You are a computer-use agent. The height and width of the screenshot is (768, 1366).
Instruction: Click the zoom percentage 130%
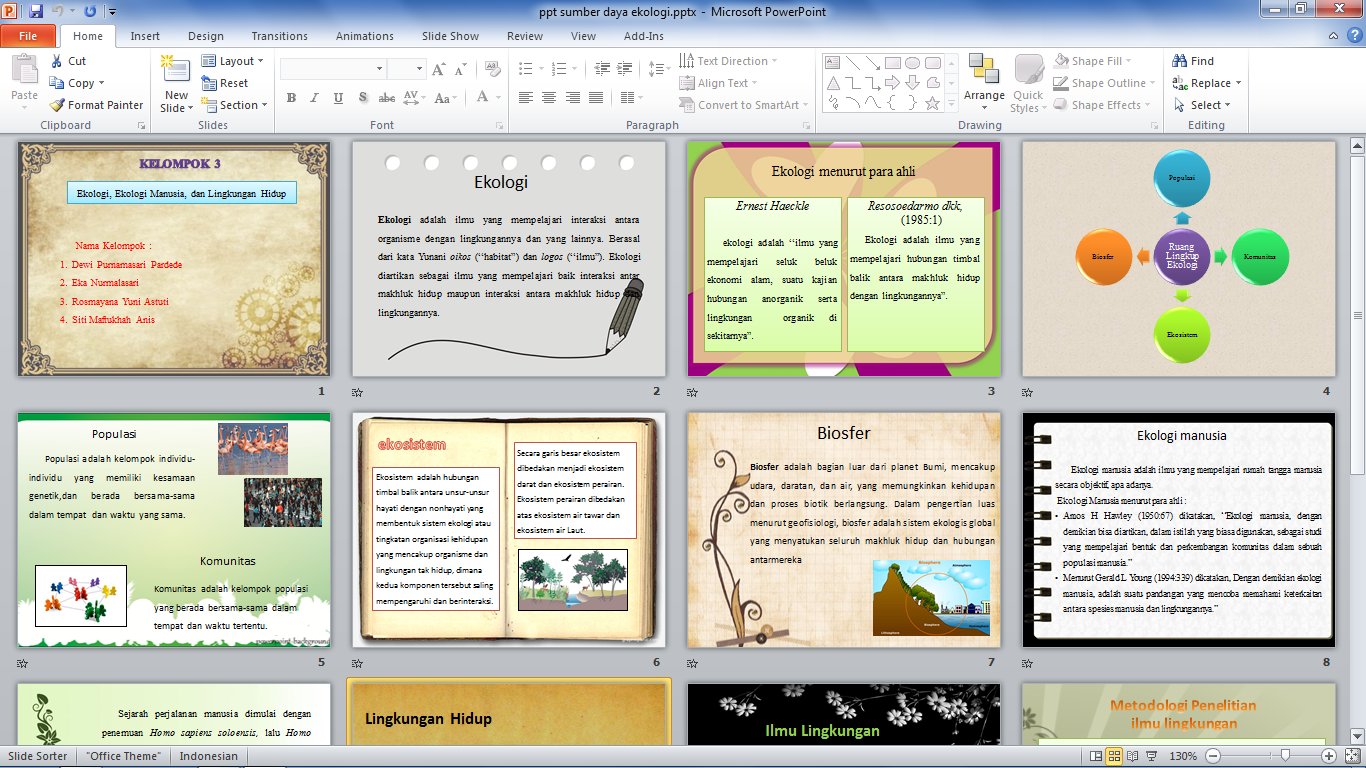1183,756
